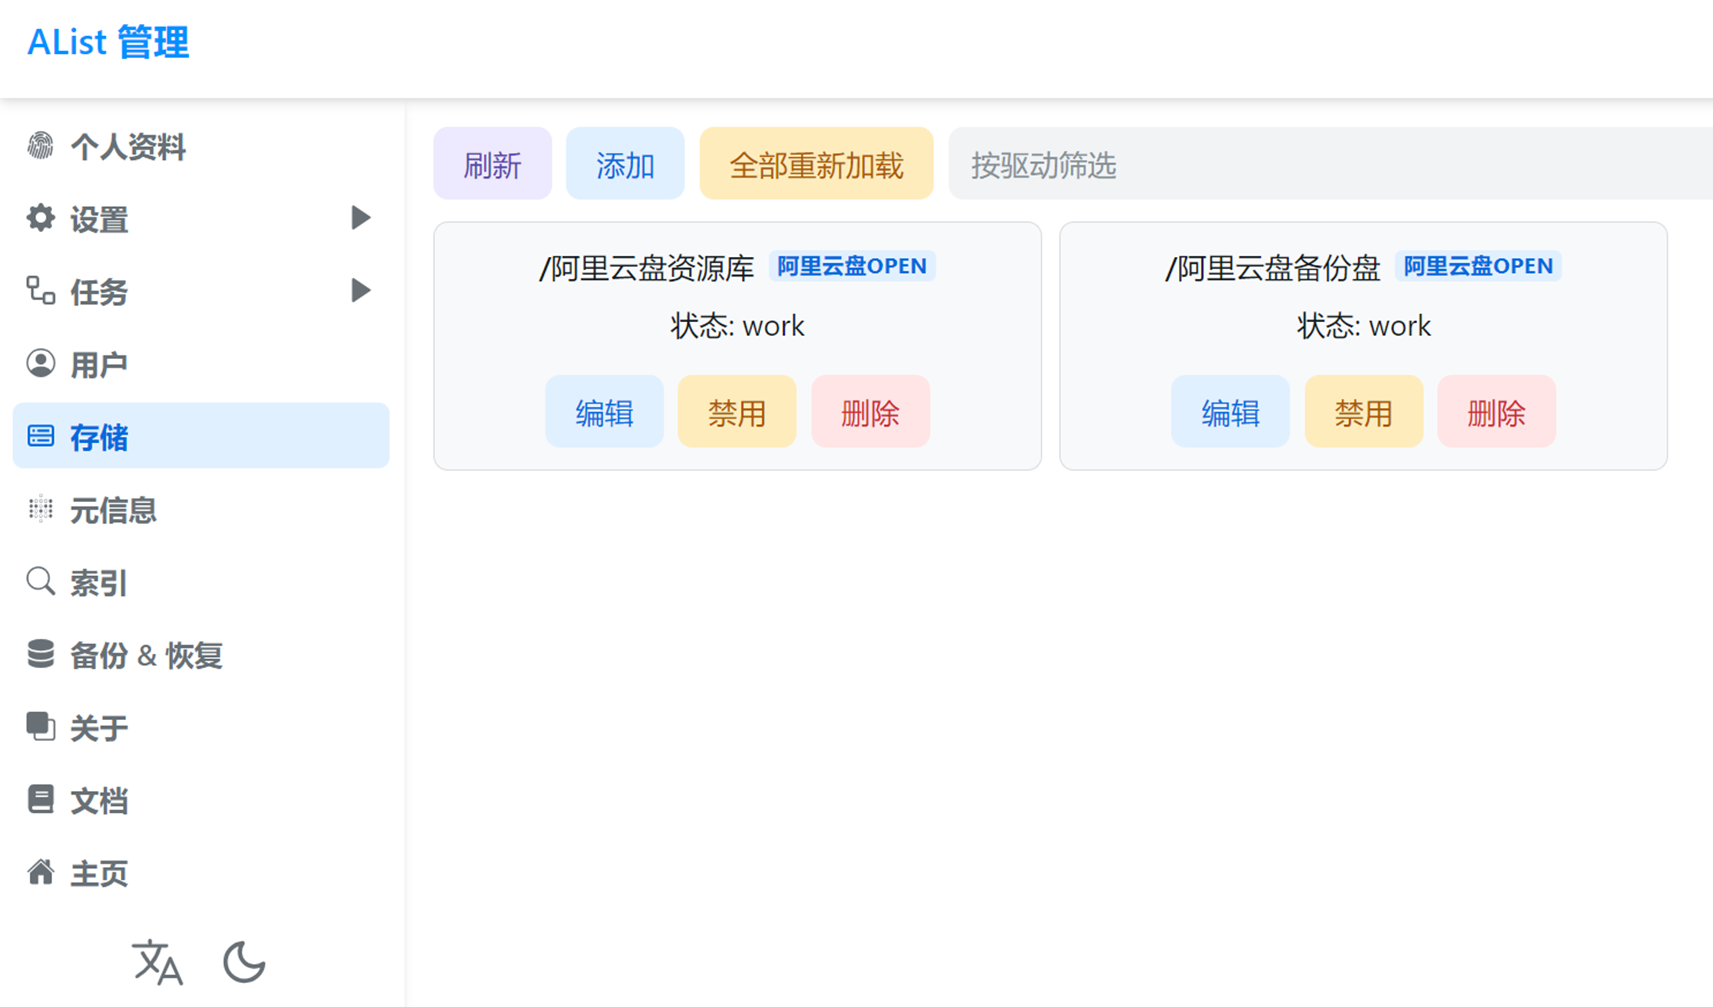
Task: Click the 阿里云盘OPEN driver badge on 资源库 card
Action: (x=852, y=266)
